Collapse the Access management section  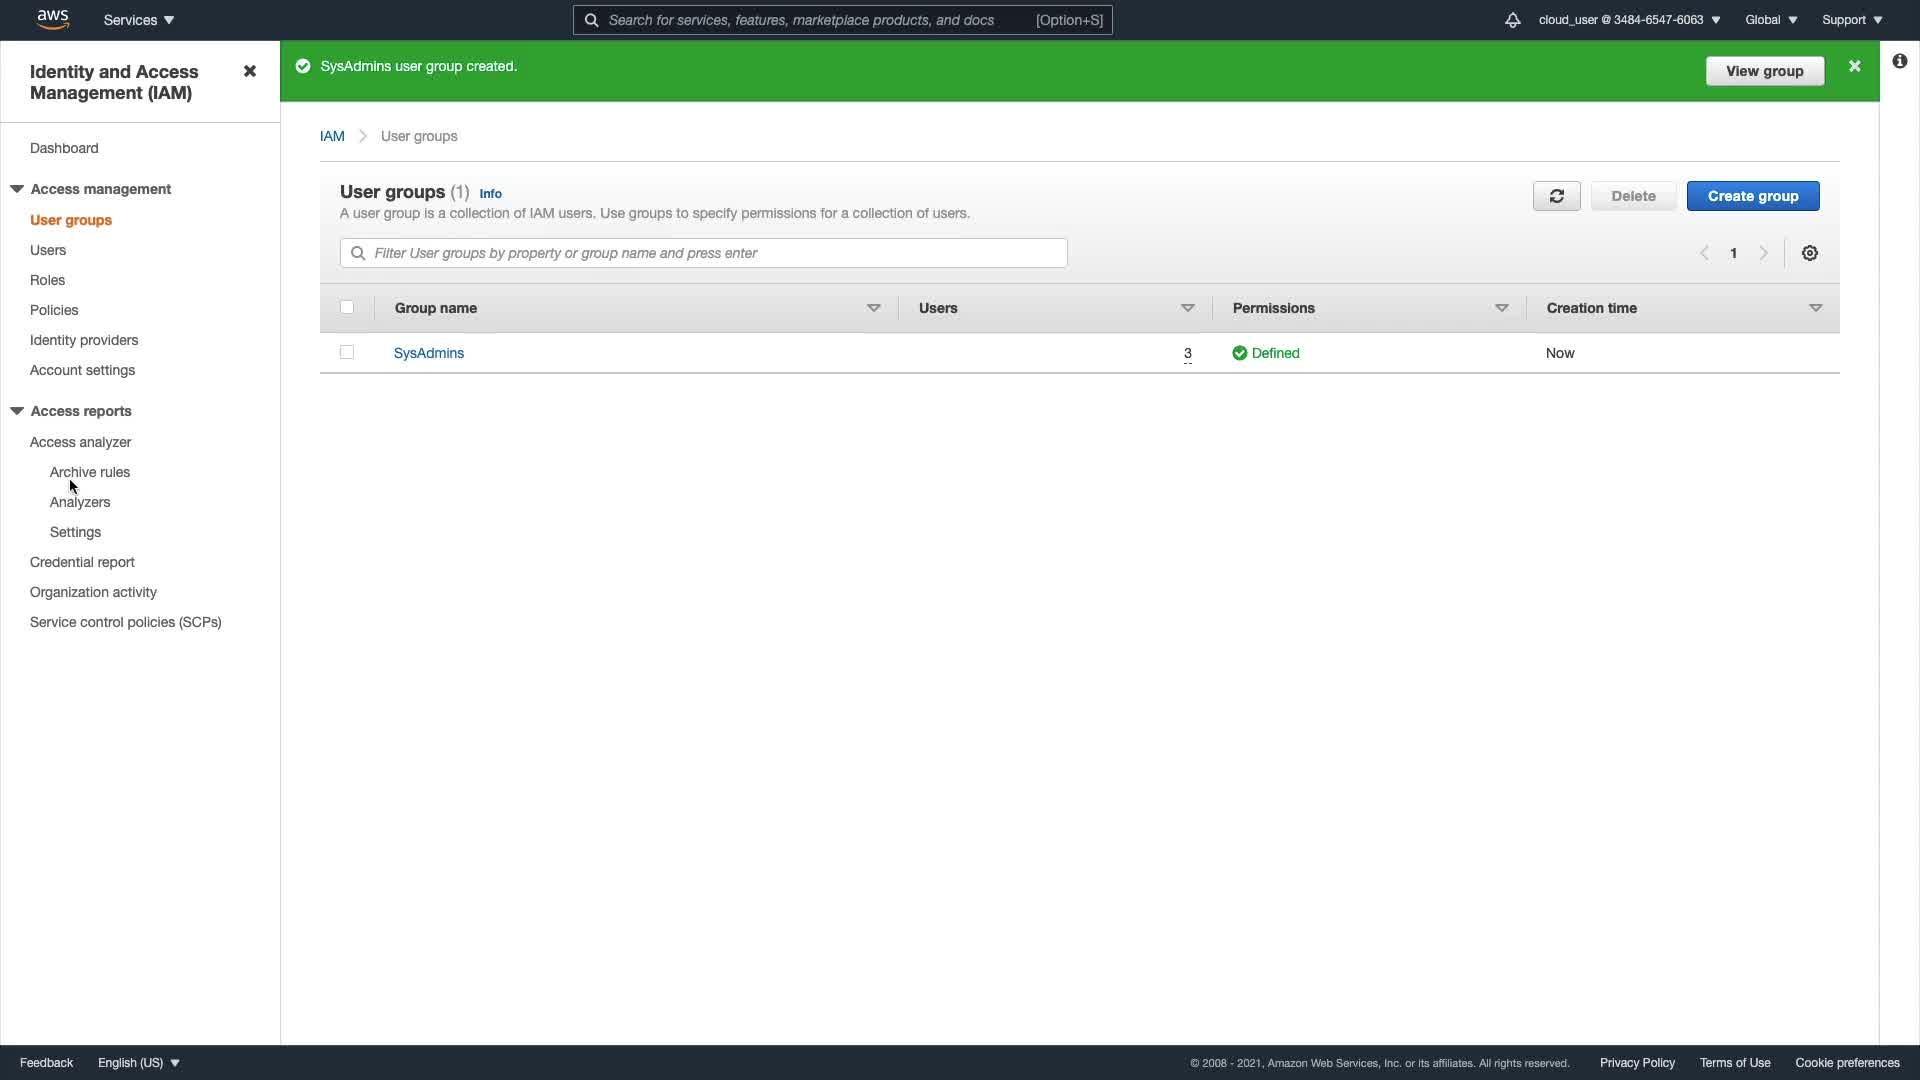coord(17,189)
